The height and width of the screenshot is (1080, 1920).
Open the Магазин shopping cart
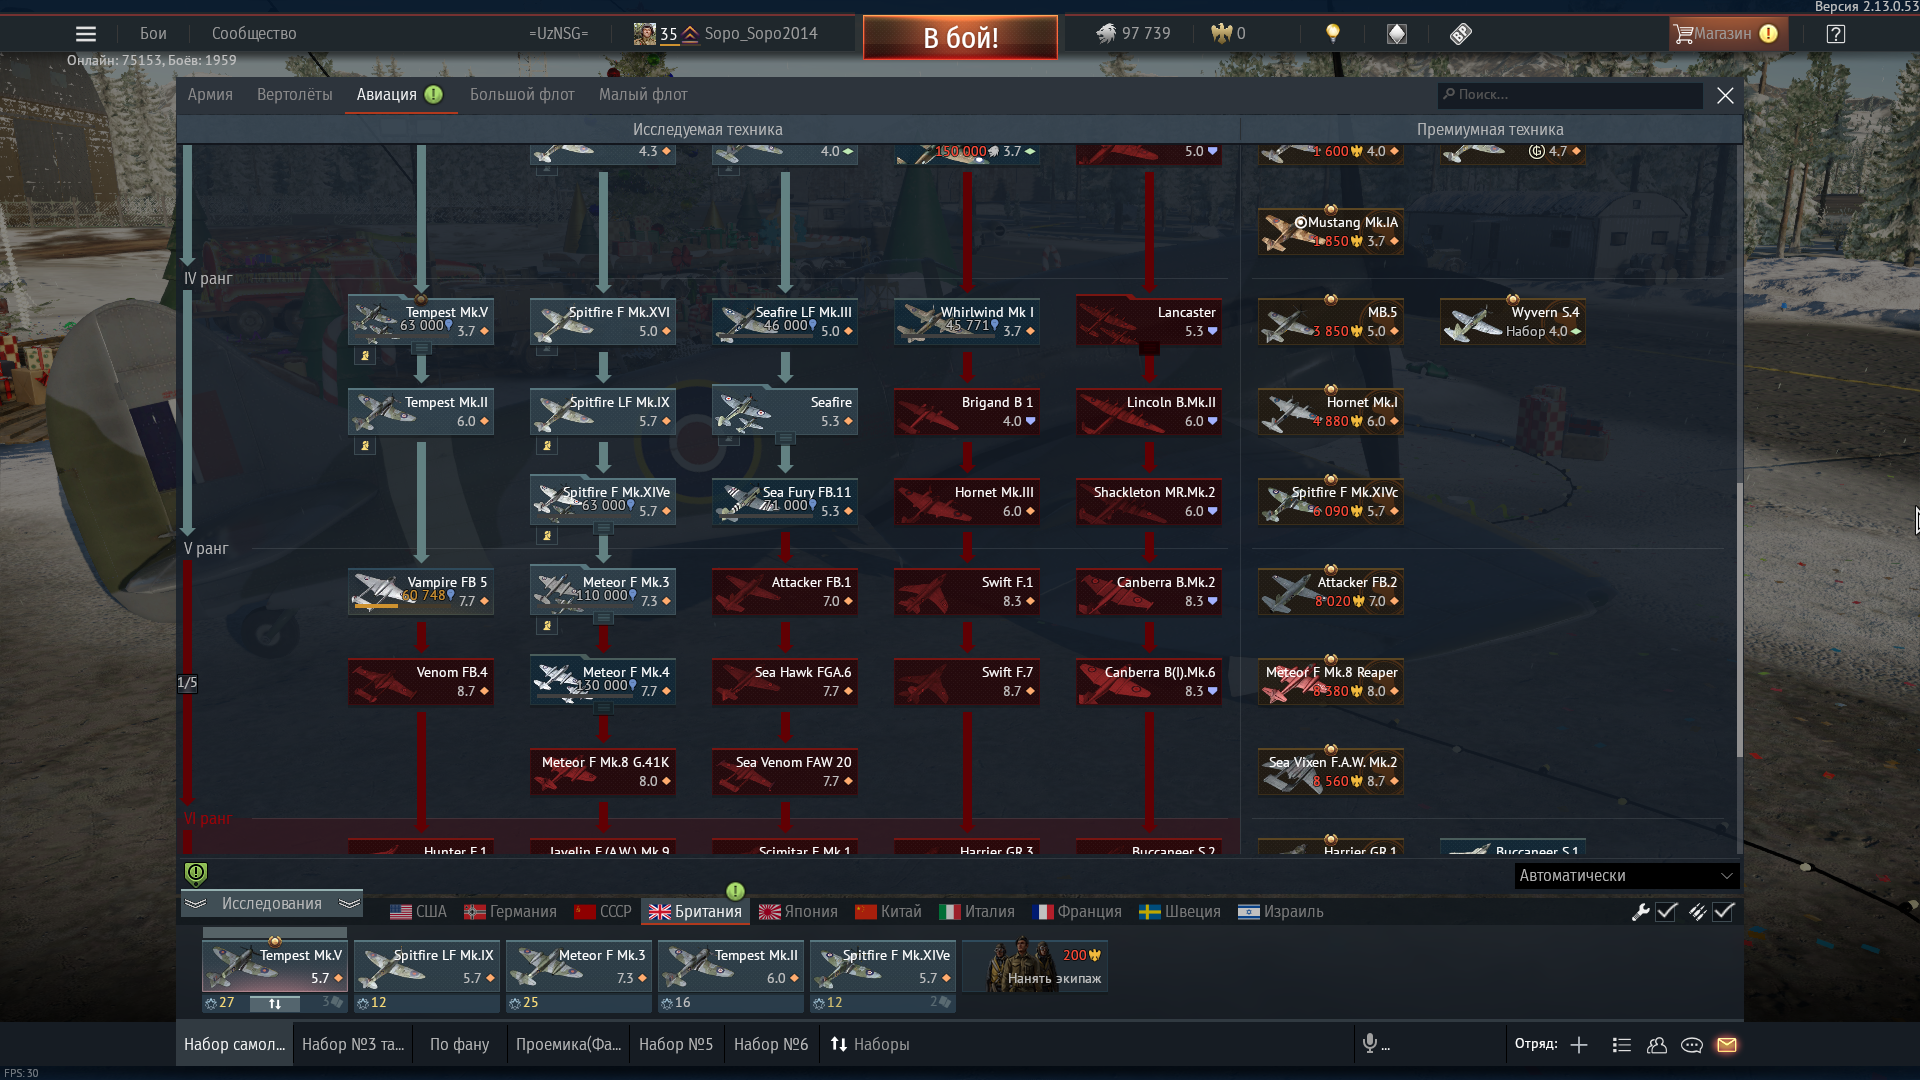tap(1727, 34)
